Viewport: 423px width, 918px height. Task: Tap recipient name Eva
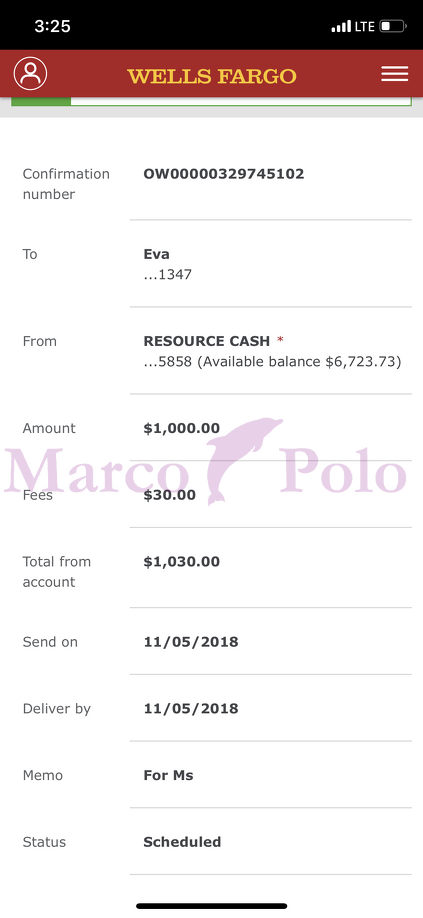click(156, 254)
